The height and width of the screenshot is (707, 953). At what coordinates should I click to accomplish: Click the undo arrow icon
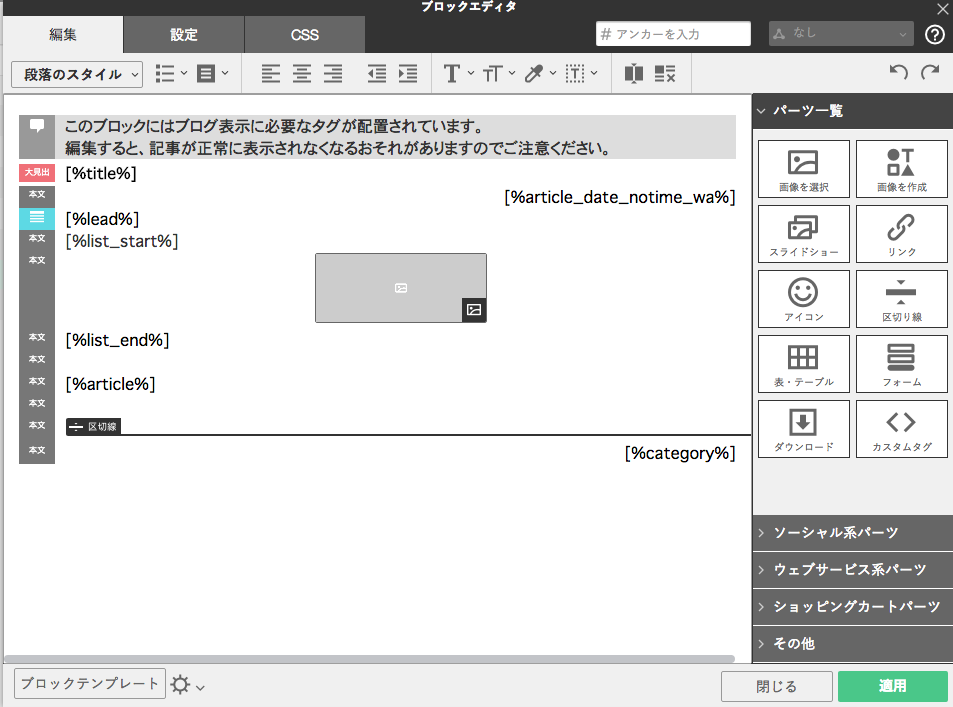[x=898, y=72]
